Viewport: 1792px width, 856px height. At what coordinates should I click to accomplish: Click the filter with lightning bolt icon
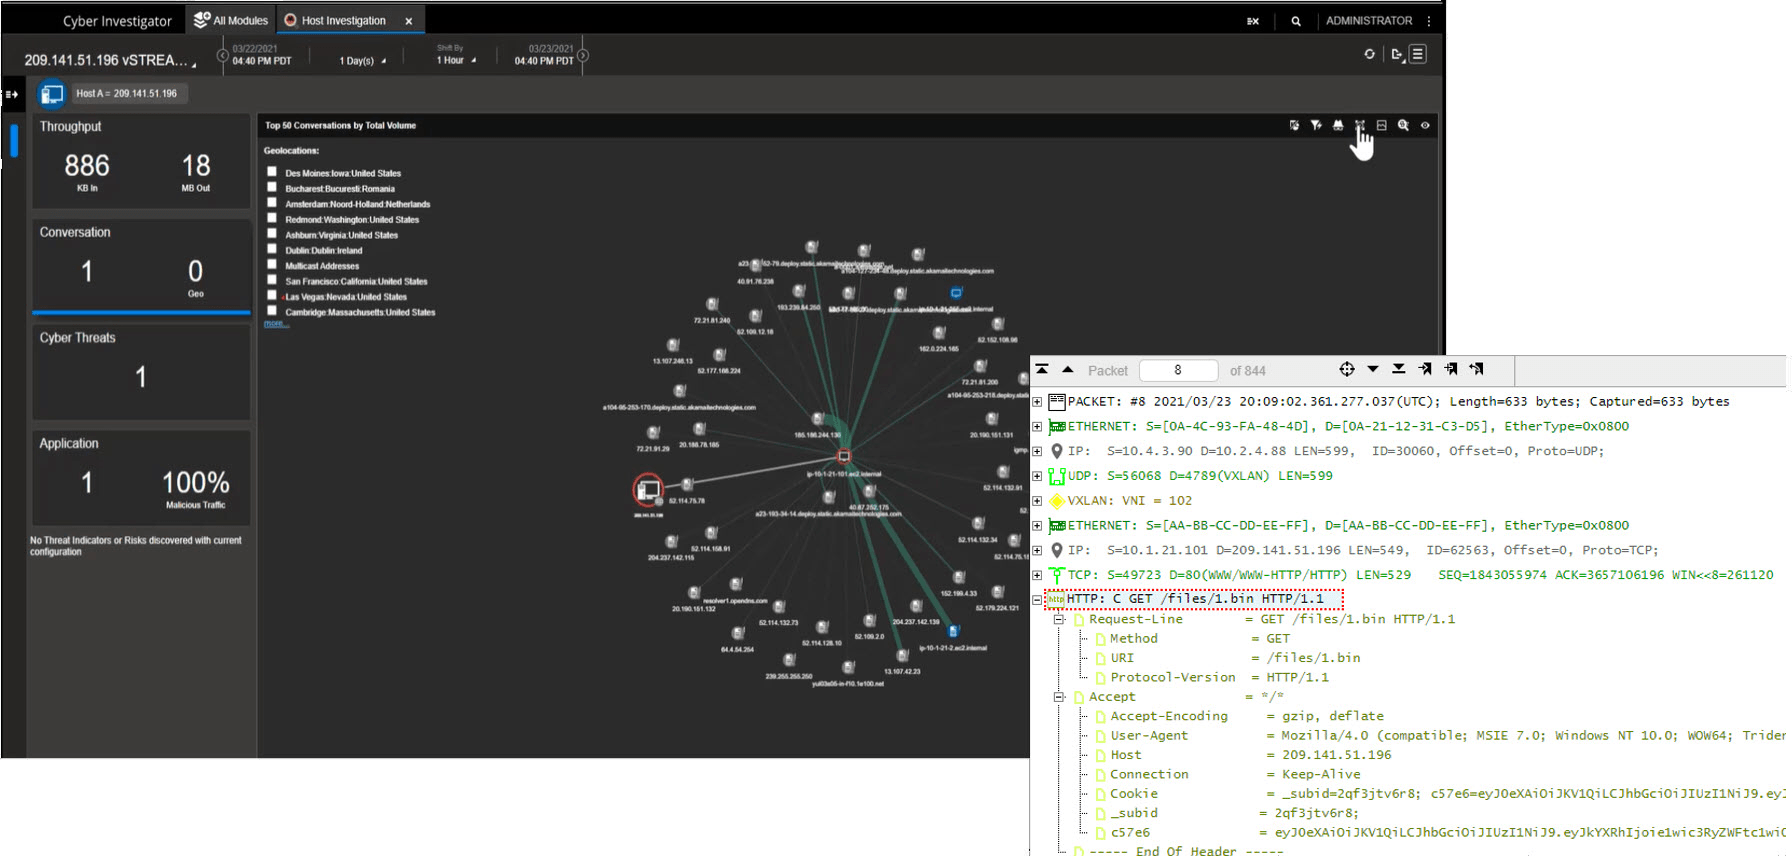tap(1316, 125)
